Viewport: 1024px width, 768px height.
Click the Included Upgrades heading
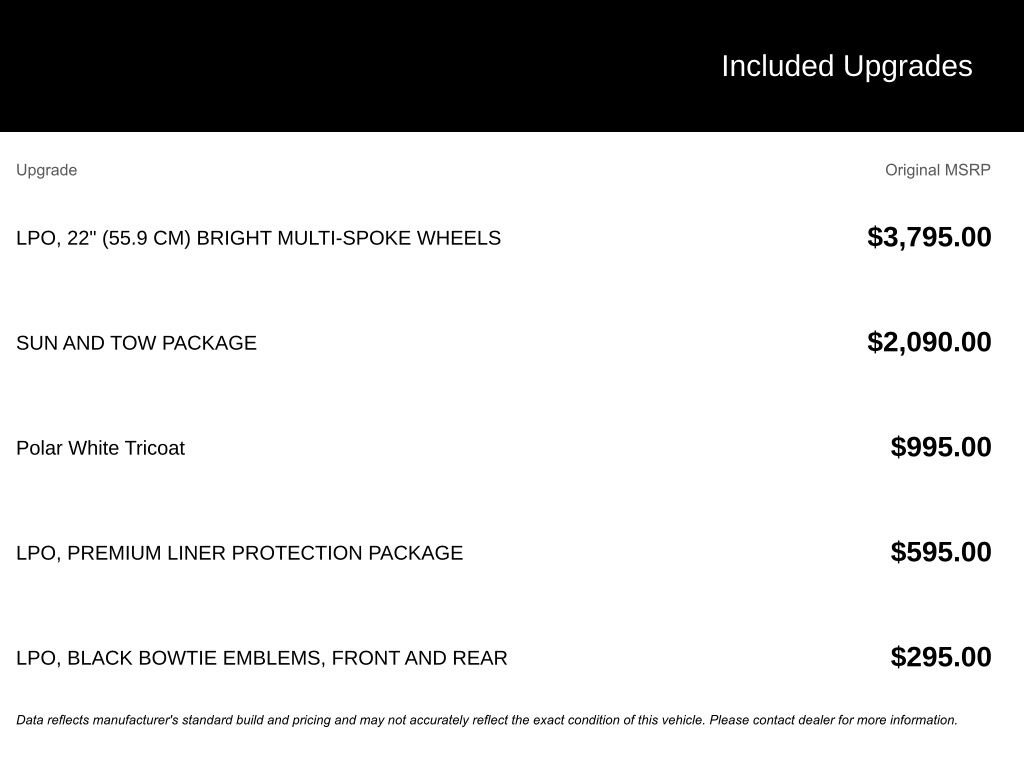pyautogui.click(x=846, y=66)
